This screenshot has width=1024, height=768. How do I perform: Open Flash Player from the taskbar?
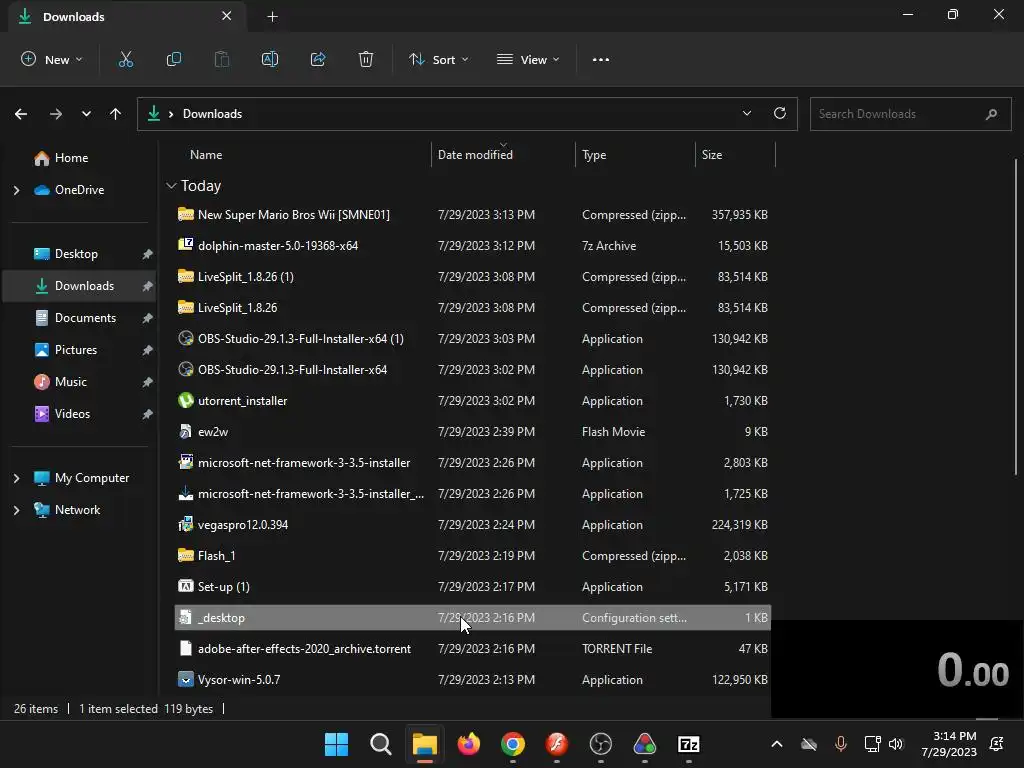pyautogui.click(x=556, y=744)
